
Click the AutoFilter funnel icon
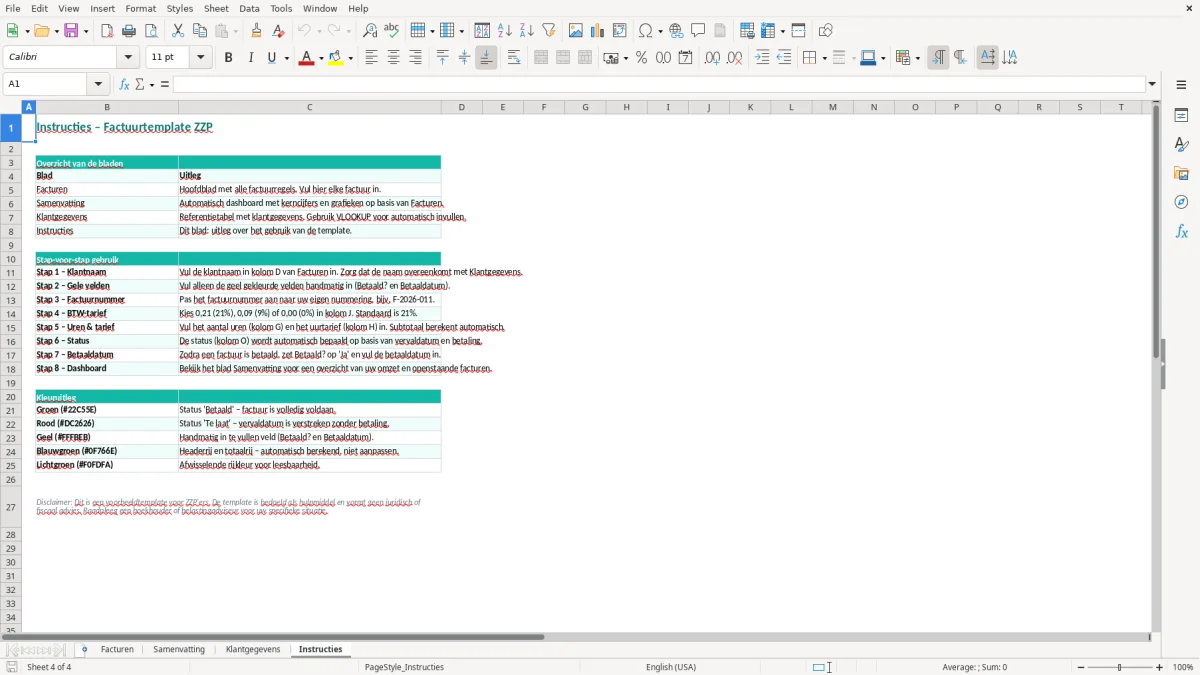(549, 31)
